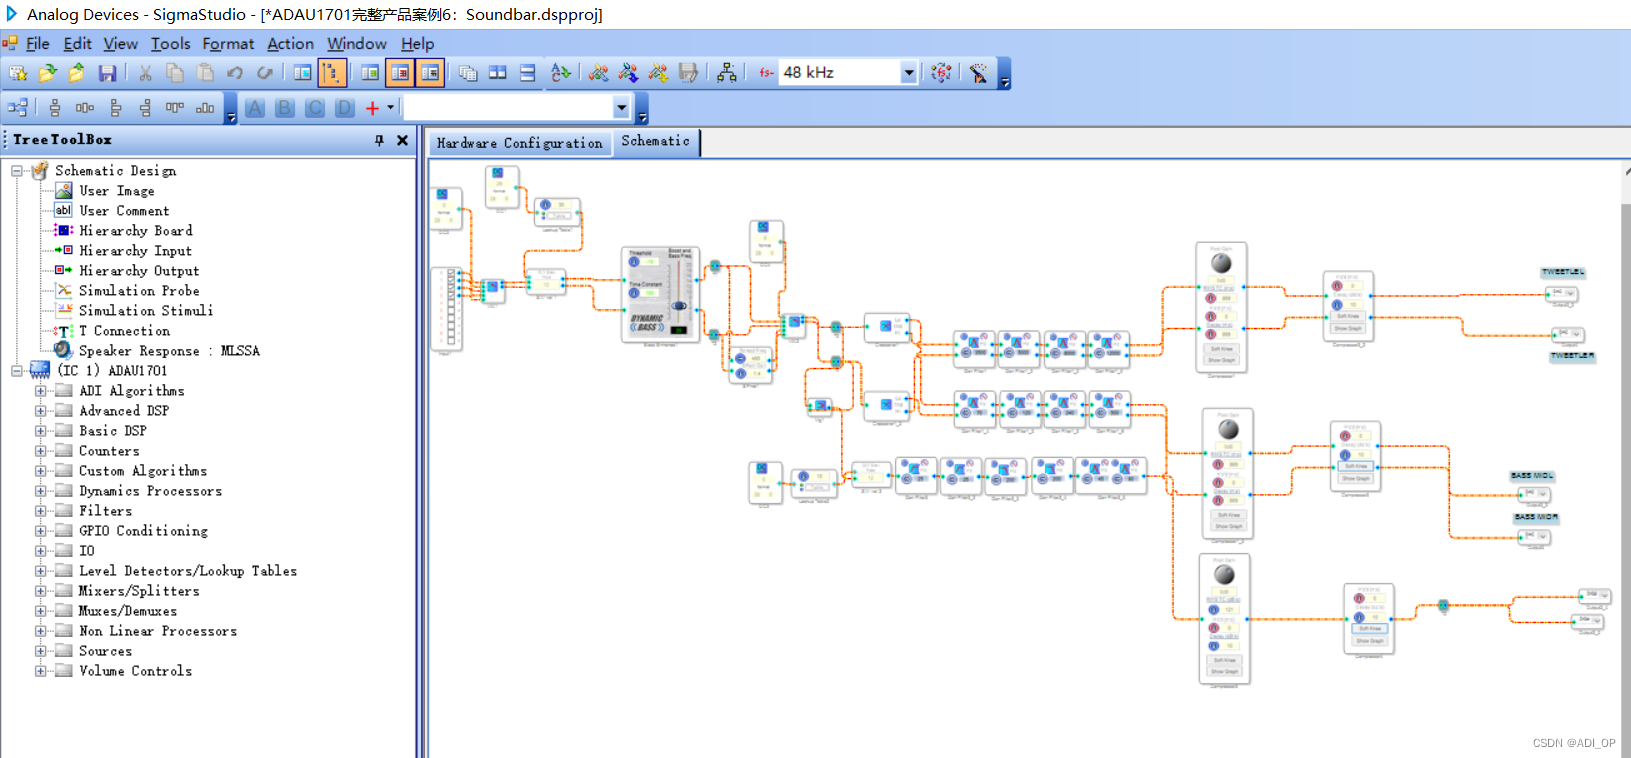Open the 48 kHz sampling rate dropdown
1631x758 pixels.
[908, 73]
